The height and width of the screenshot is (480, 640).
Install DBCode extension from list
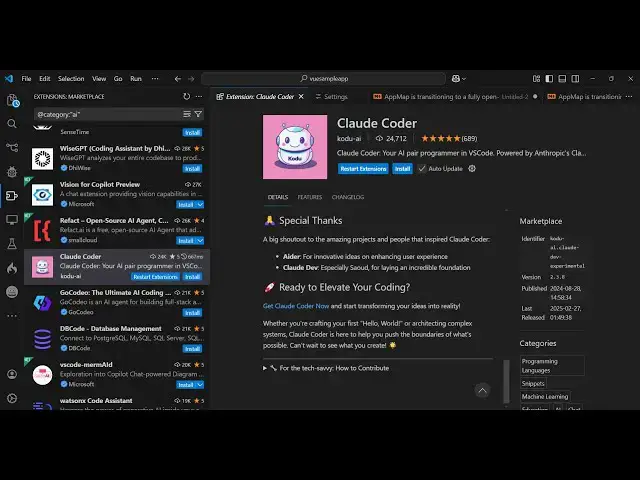(x=192, y=349)
